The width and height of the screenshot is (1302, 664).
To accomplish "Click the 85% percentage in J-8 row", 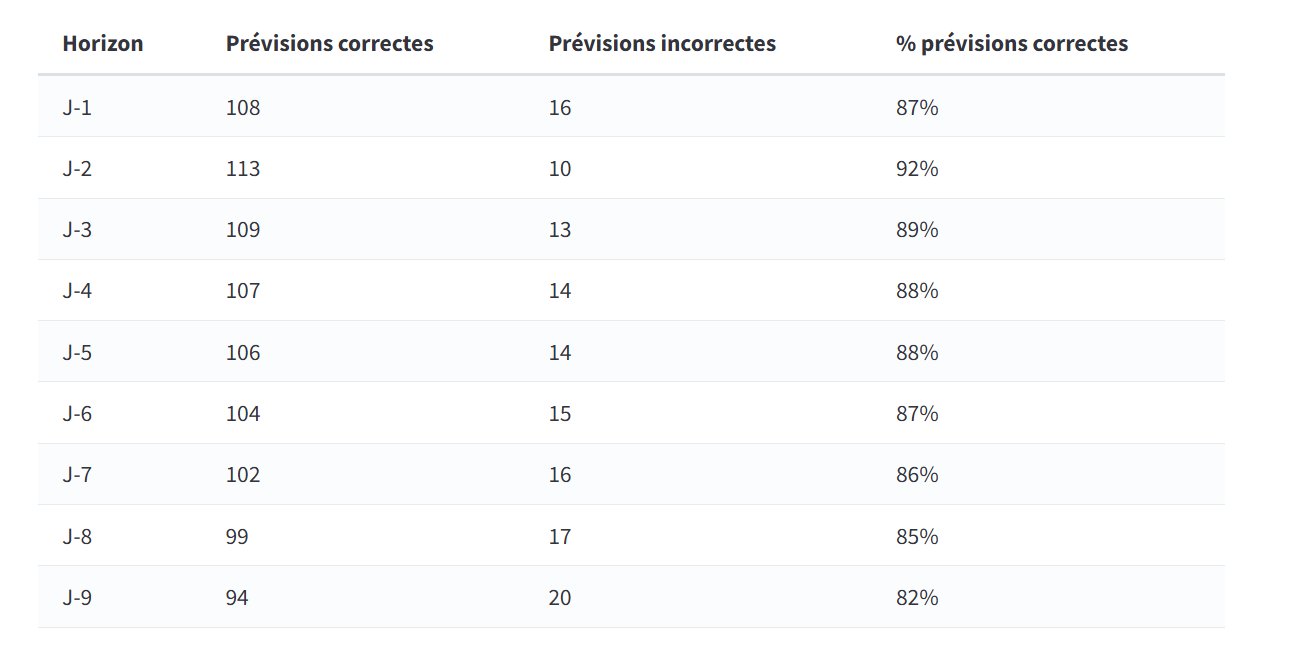I will [x=917, y=537].
